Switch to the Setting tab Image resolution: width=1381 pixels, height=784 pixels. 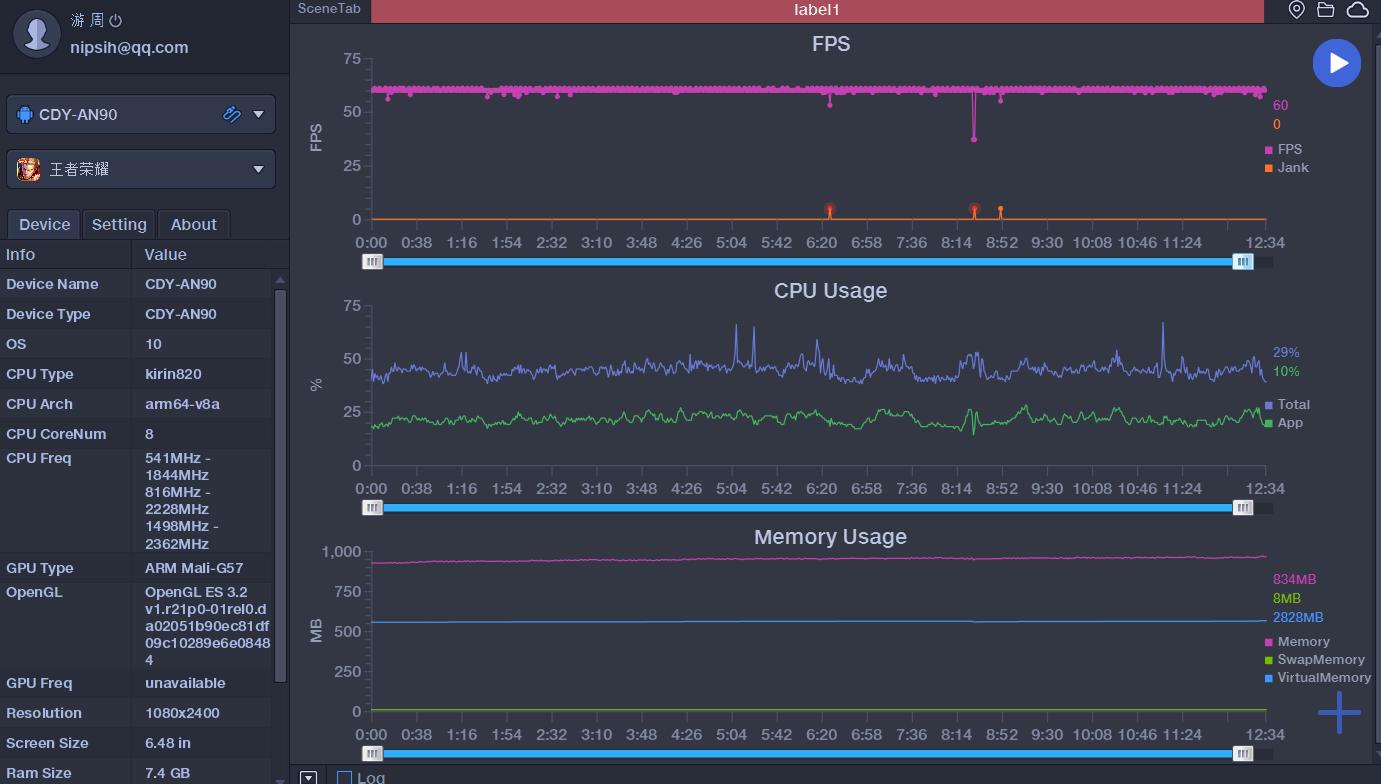pyautogui.click(x=119, y=224)
